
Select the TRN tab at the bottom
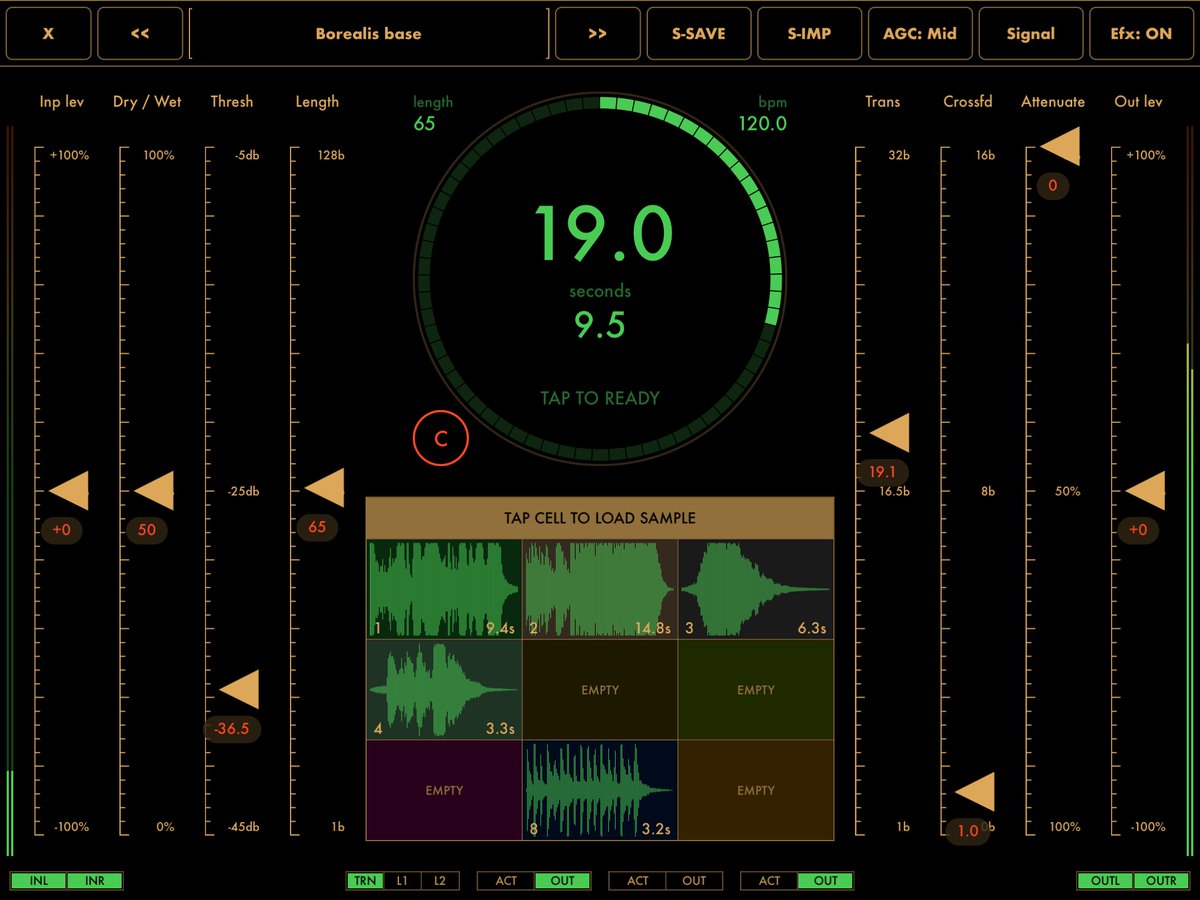364,880
